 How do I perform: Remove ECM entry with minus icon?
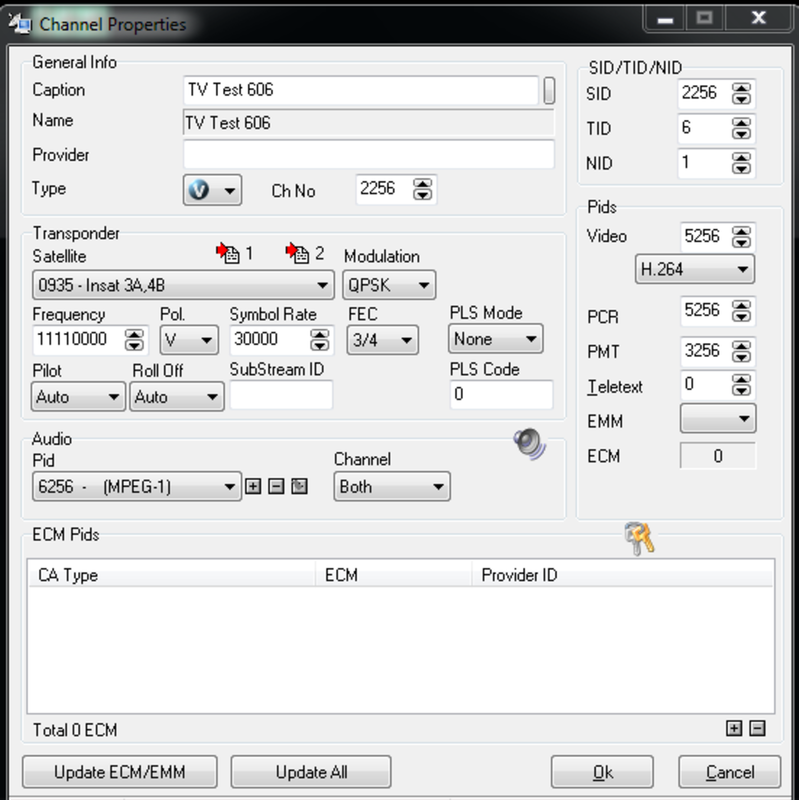tap(757, 728)
